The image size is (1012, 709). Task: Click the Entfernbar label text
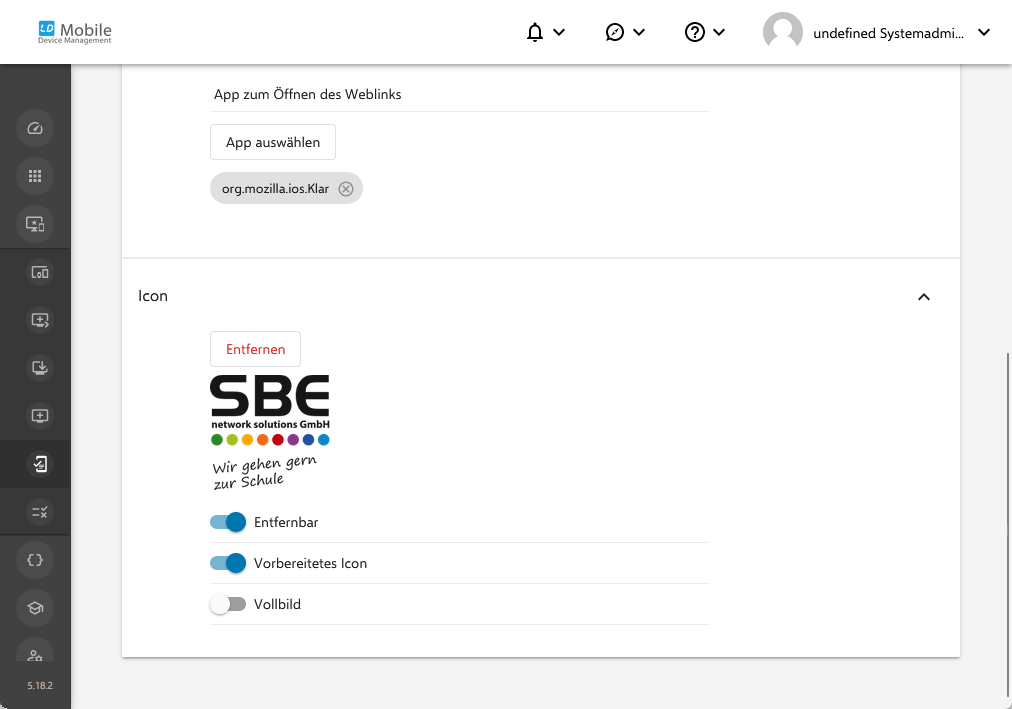point(286,522)
